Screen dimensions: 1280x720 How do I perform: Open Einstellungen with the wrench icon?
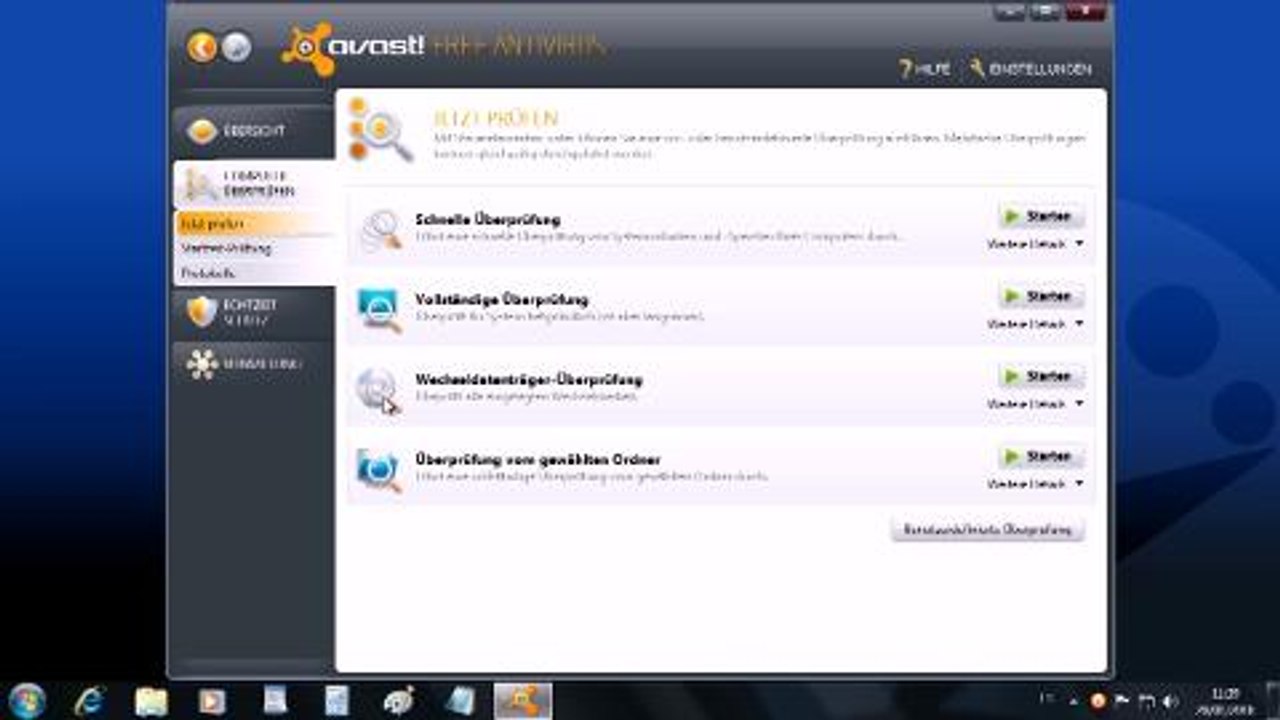[1030, 69]
